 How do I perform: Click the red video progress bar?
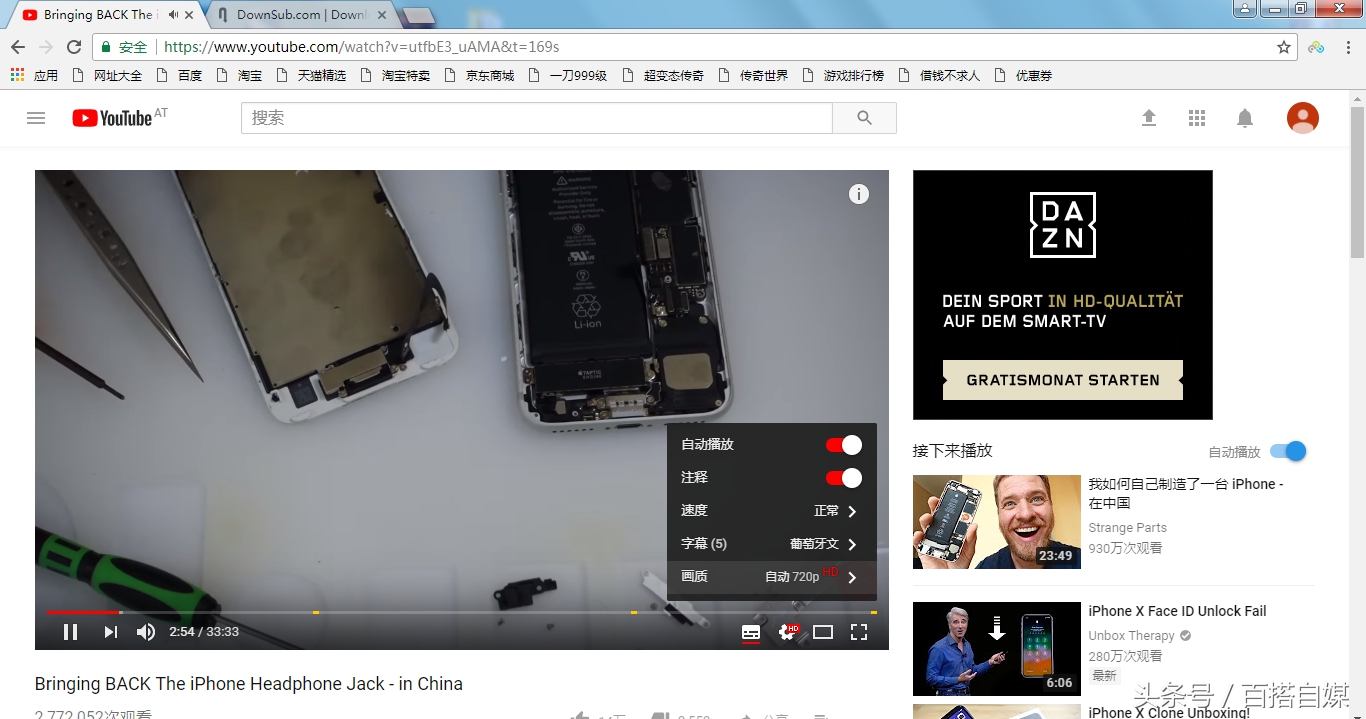(85, 611)
